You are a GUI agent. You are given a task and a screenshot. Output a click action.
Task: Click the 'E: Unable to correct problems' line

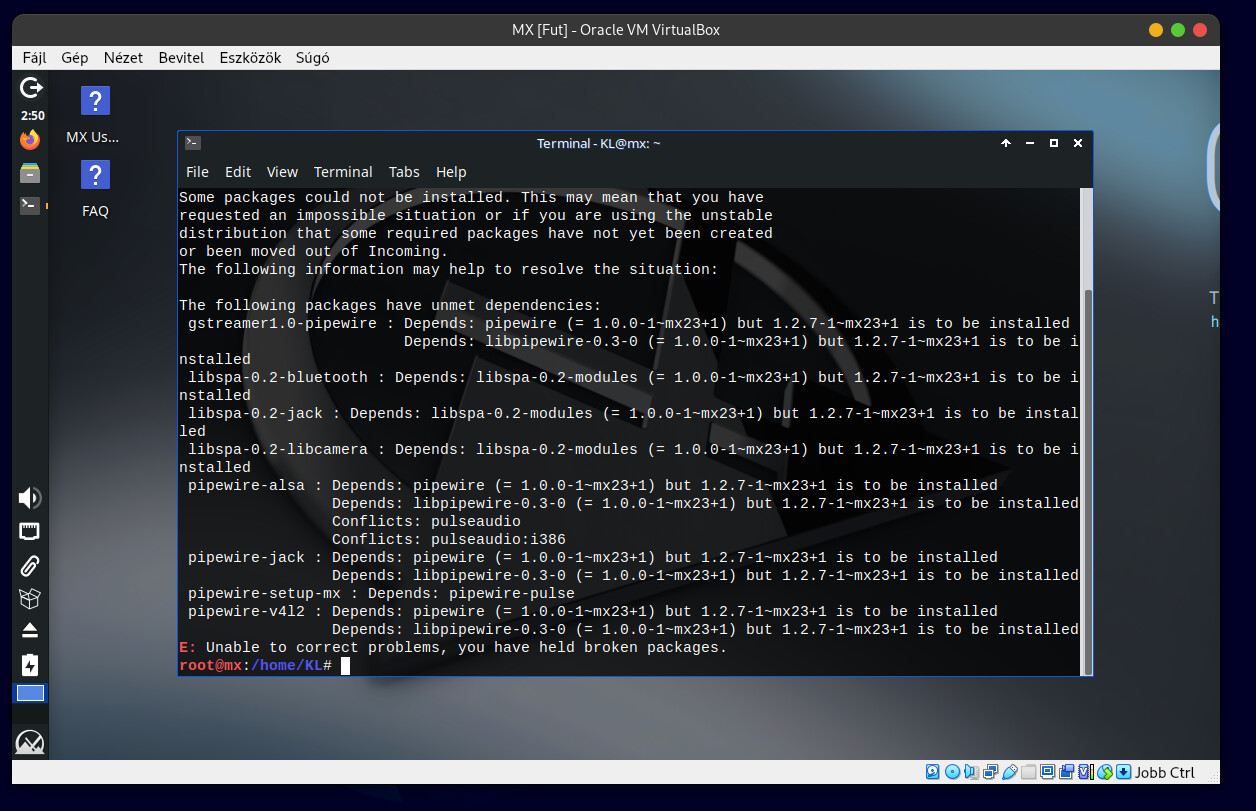(x=453, y=648)
